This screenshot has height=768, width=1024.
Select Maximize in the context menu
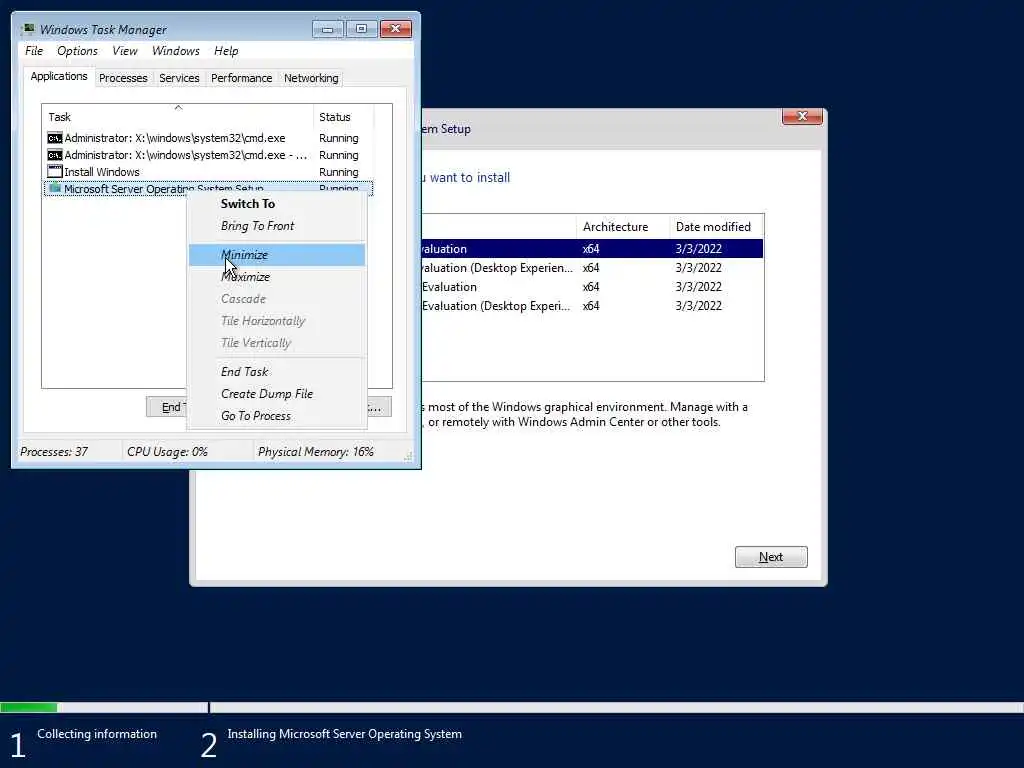(x=277, y=277)
